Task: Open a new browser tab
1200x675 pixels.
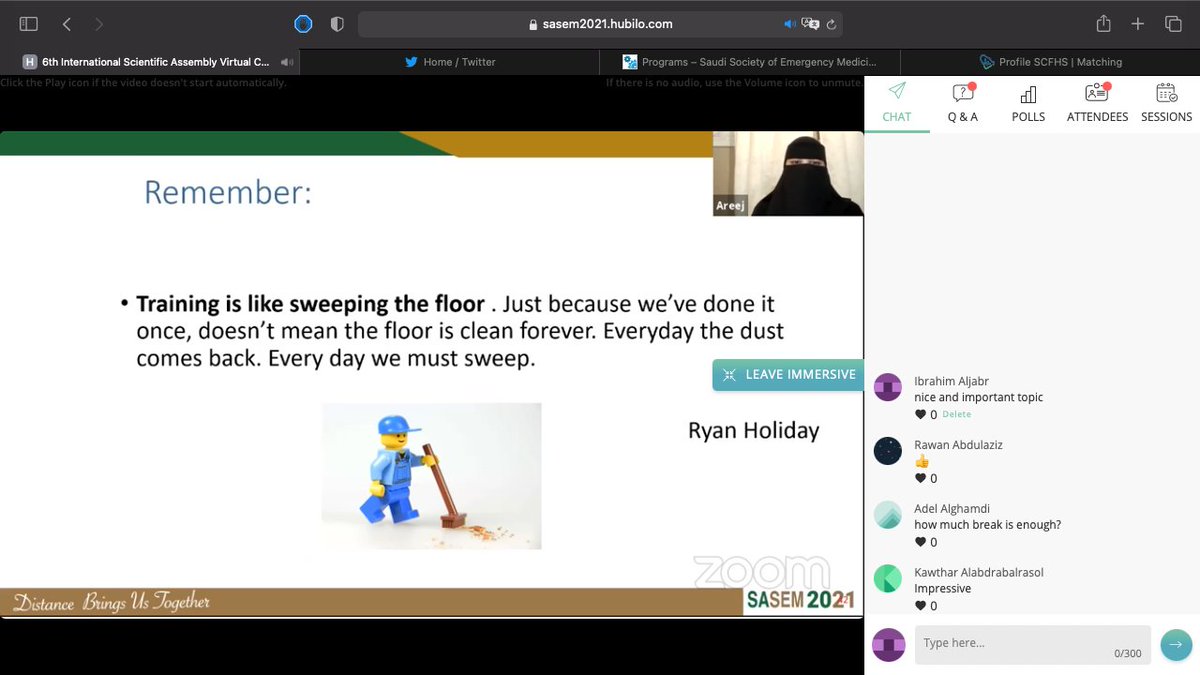Action: pos(1136,23)
